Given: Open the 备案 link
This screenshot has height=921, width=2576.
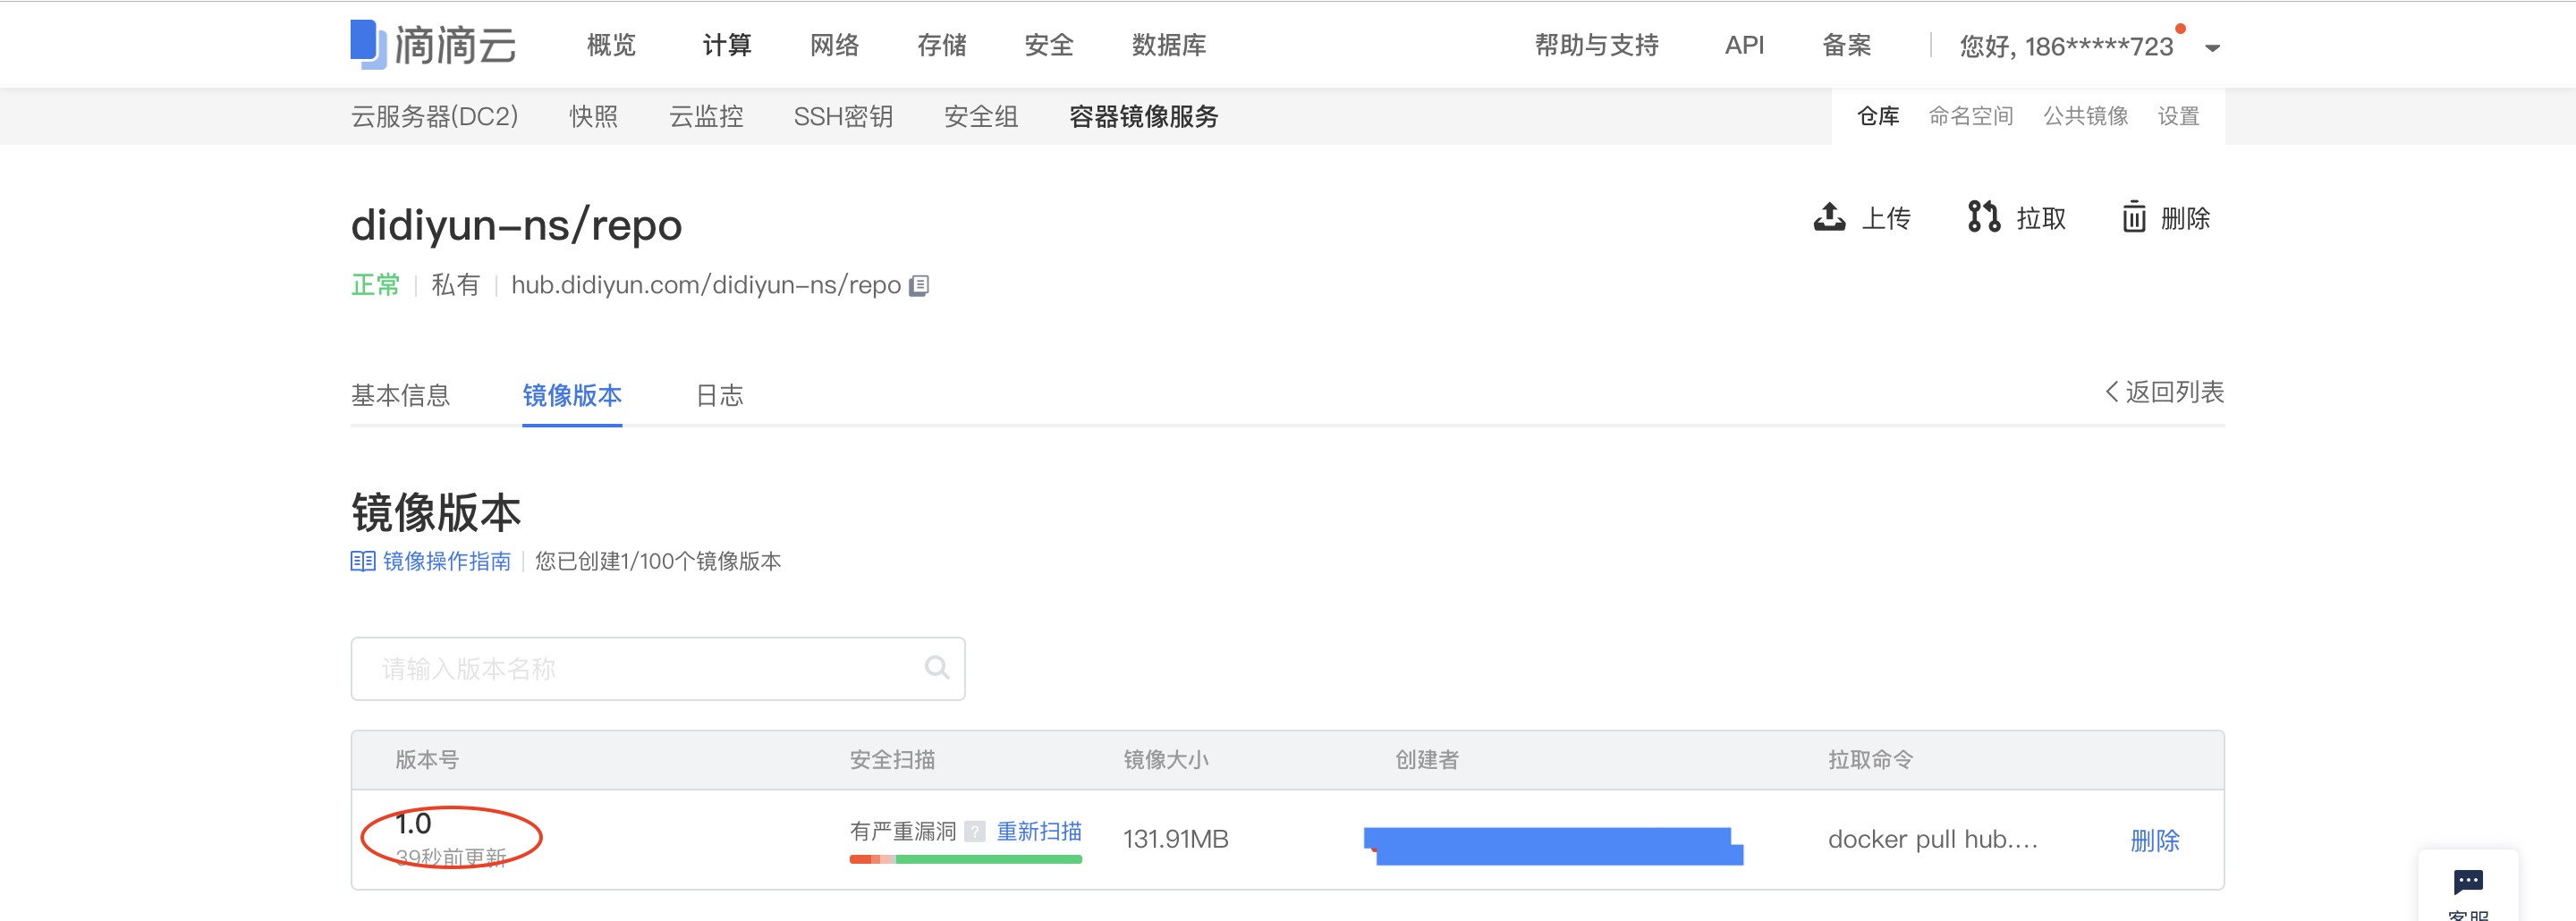Looking at the screenshot, I should point(1846,45).
